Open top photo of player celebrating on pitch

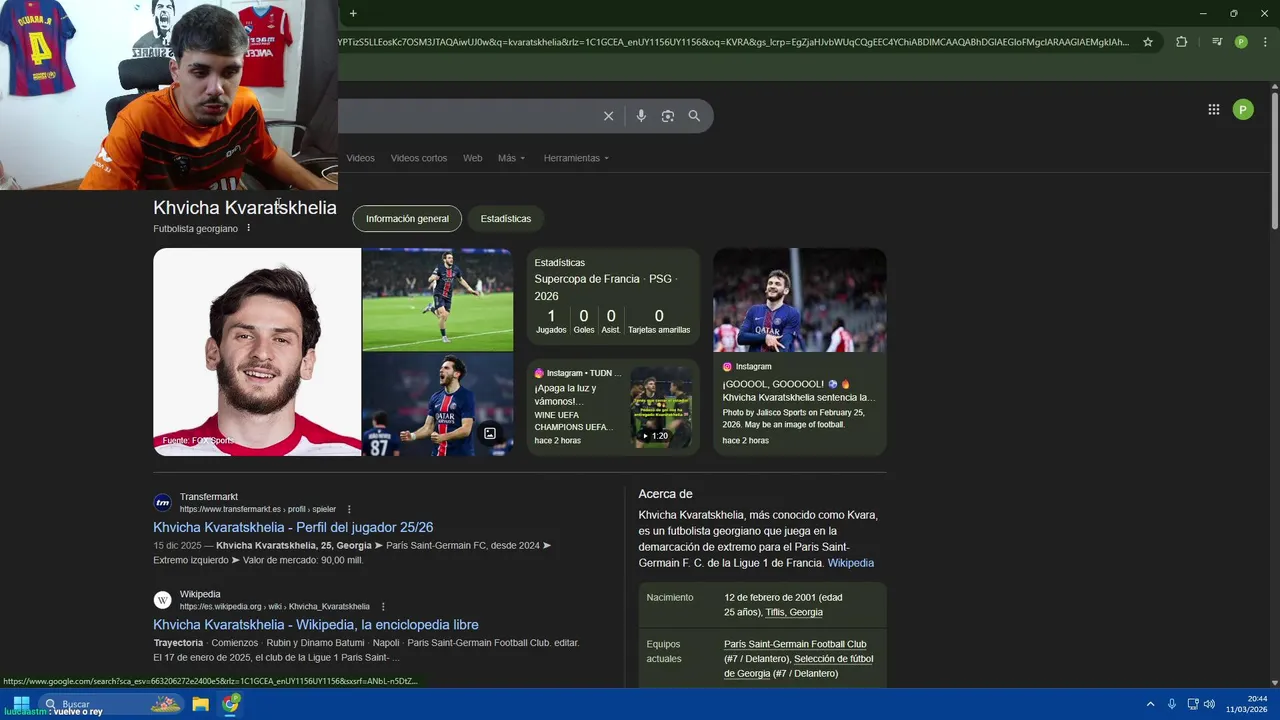[437, 299]
